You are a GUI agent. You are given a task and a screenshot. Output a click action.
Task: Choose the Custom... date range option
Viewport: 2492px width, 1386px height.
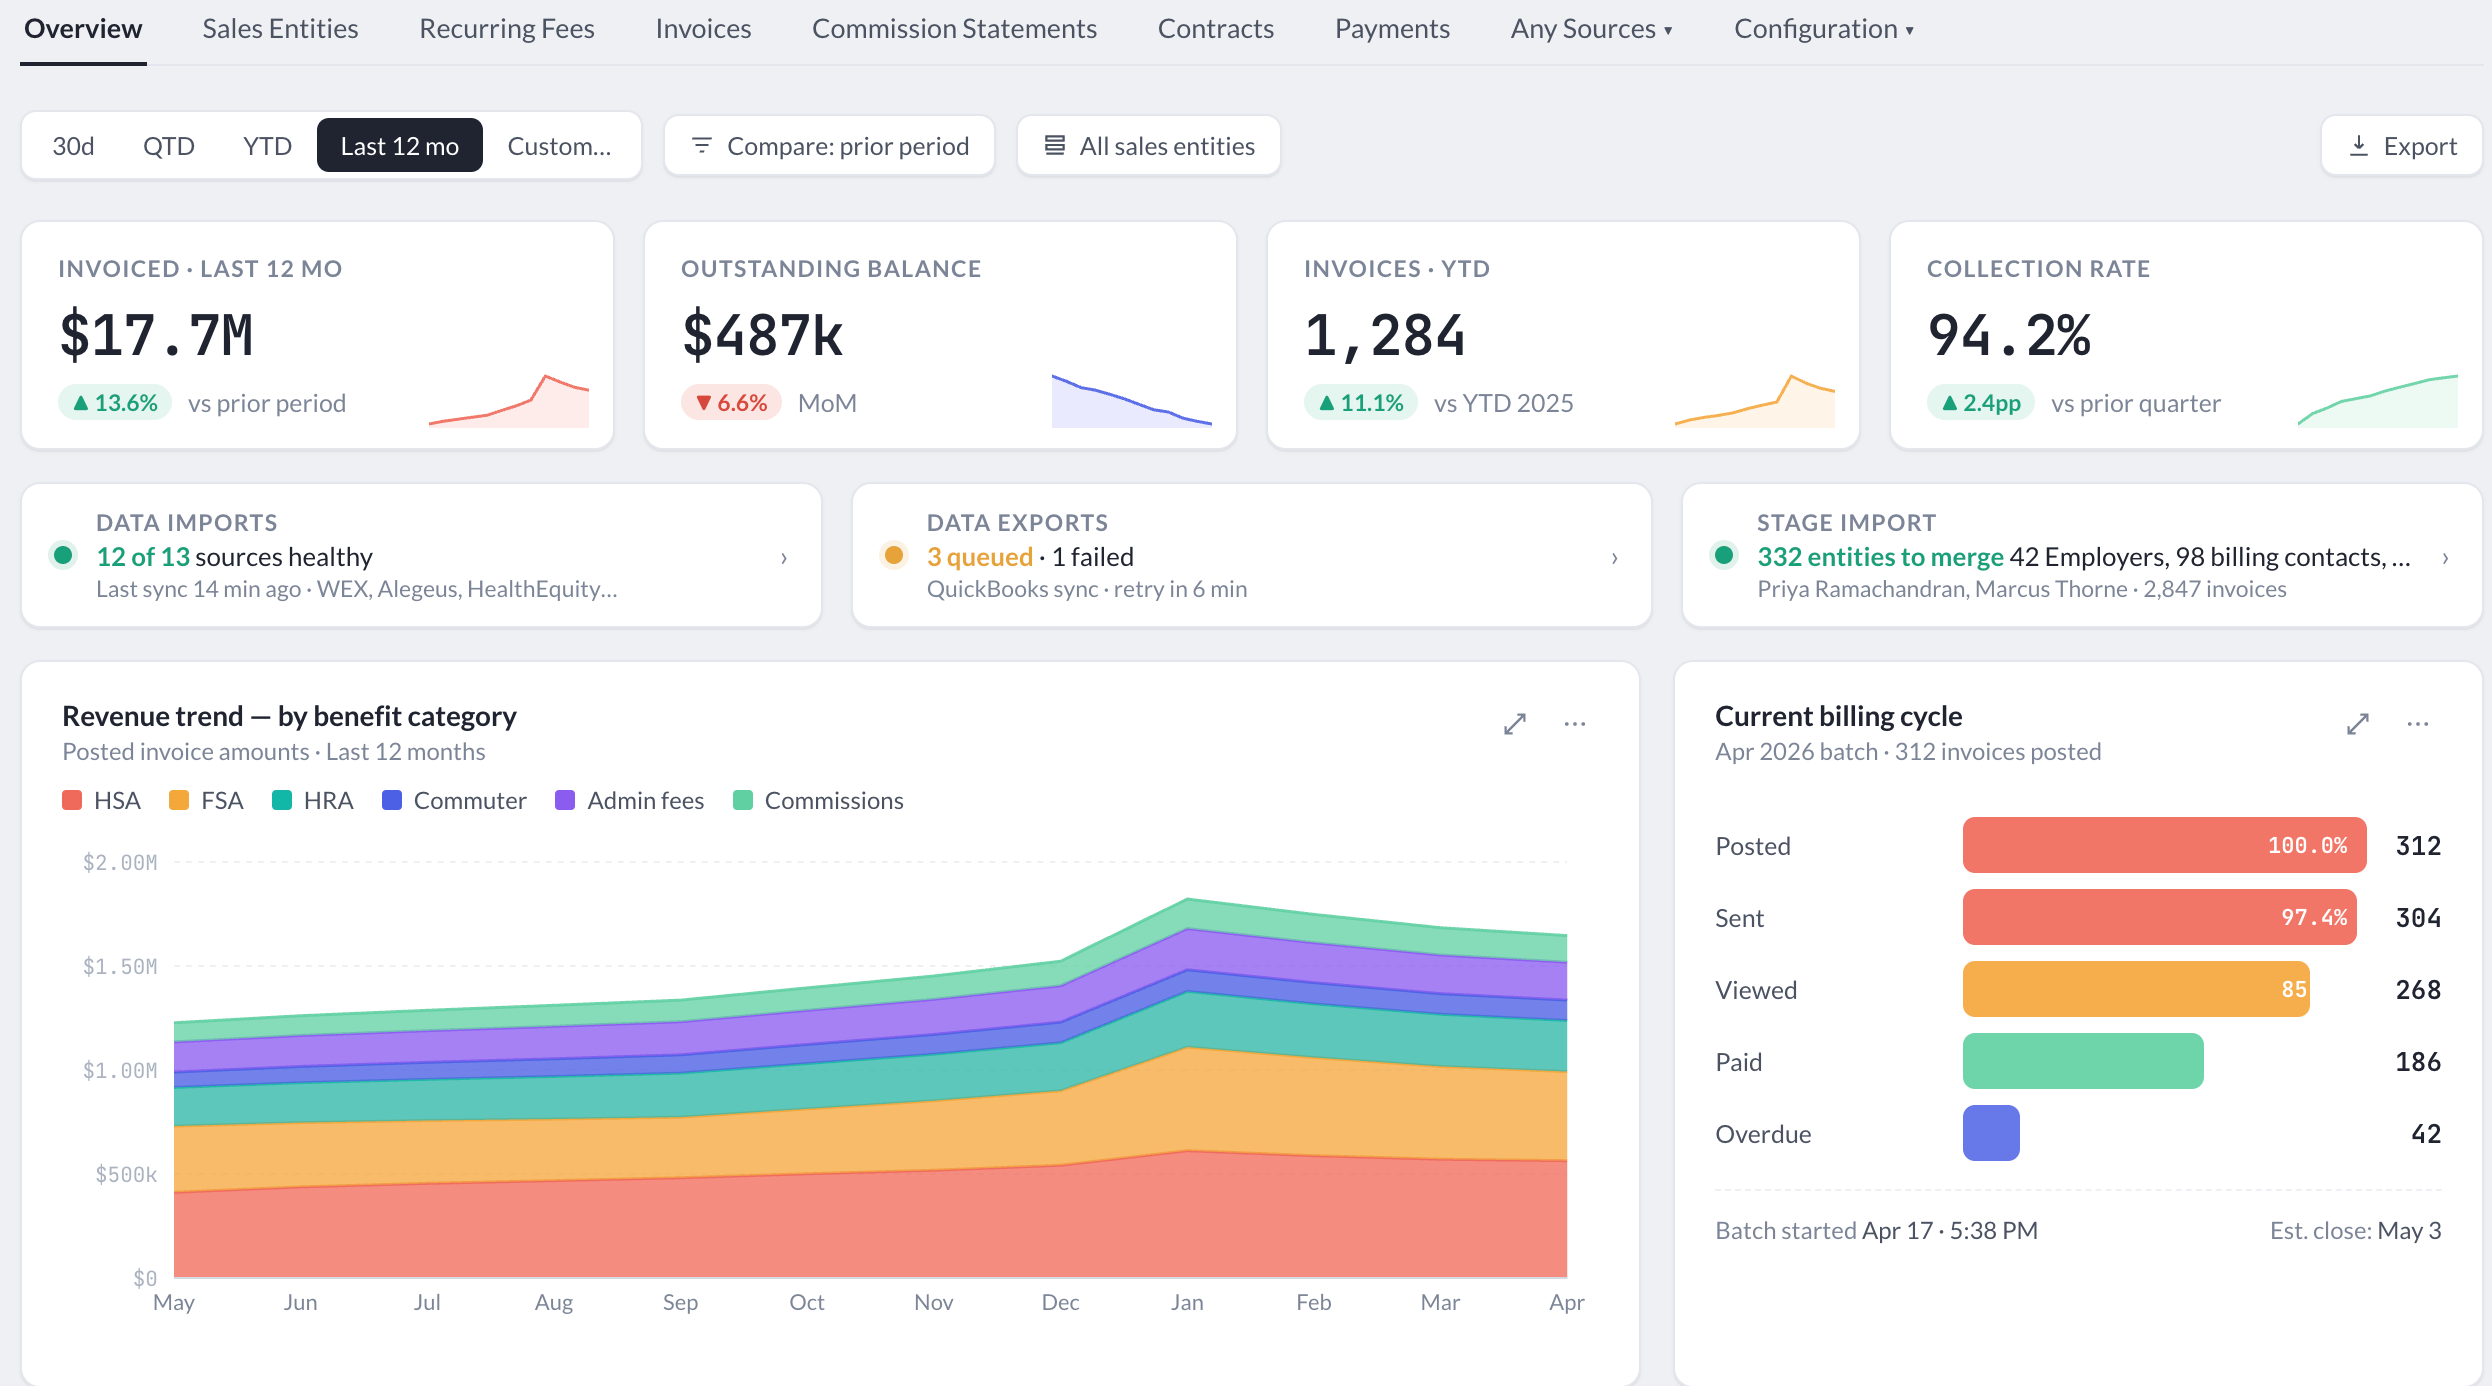559,146
